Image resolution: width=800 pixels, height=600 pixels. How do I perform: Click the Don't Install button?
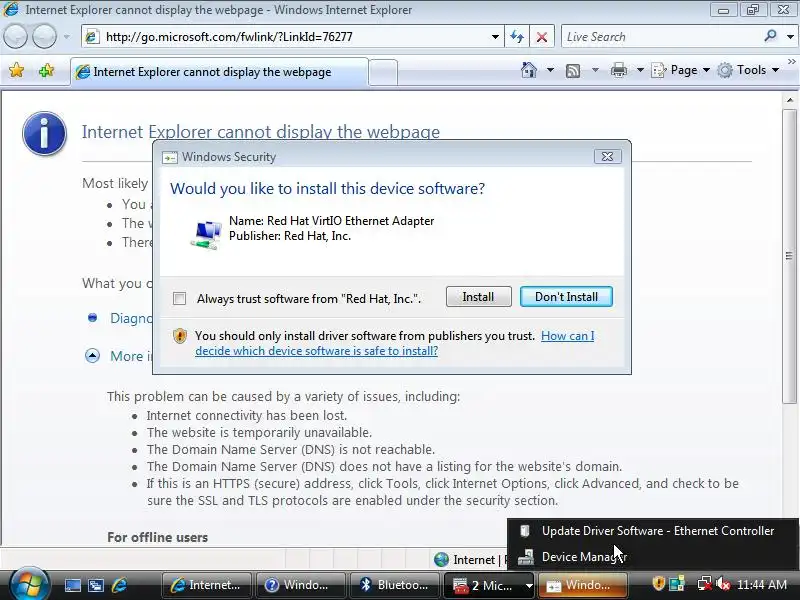coord(566,297)
